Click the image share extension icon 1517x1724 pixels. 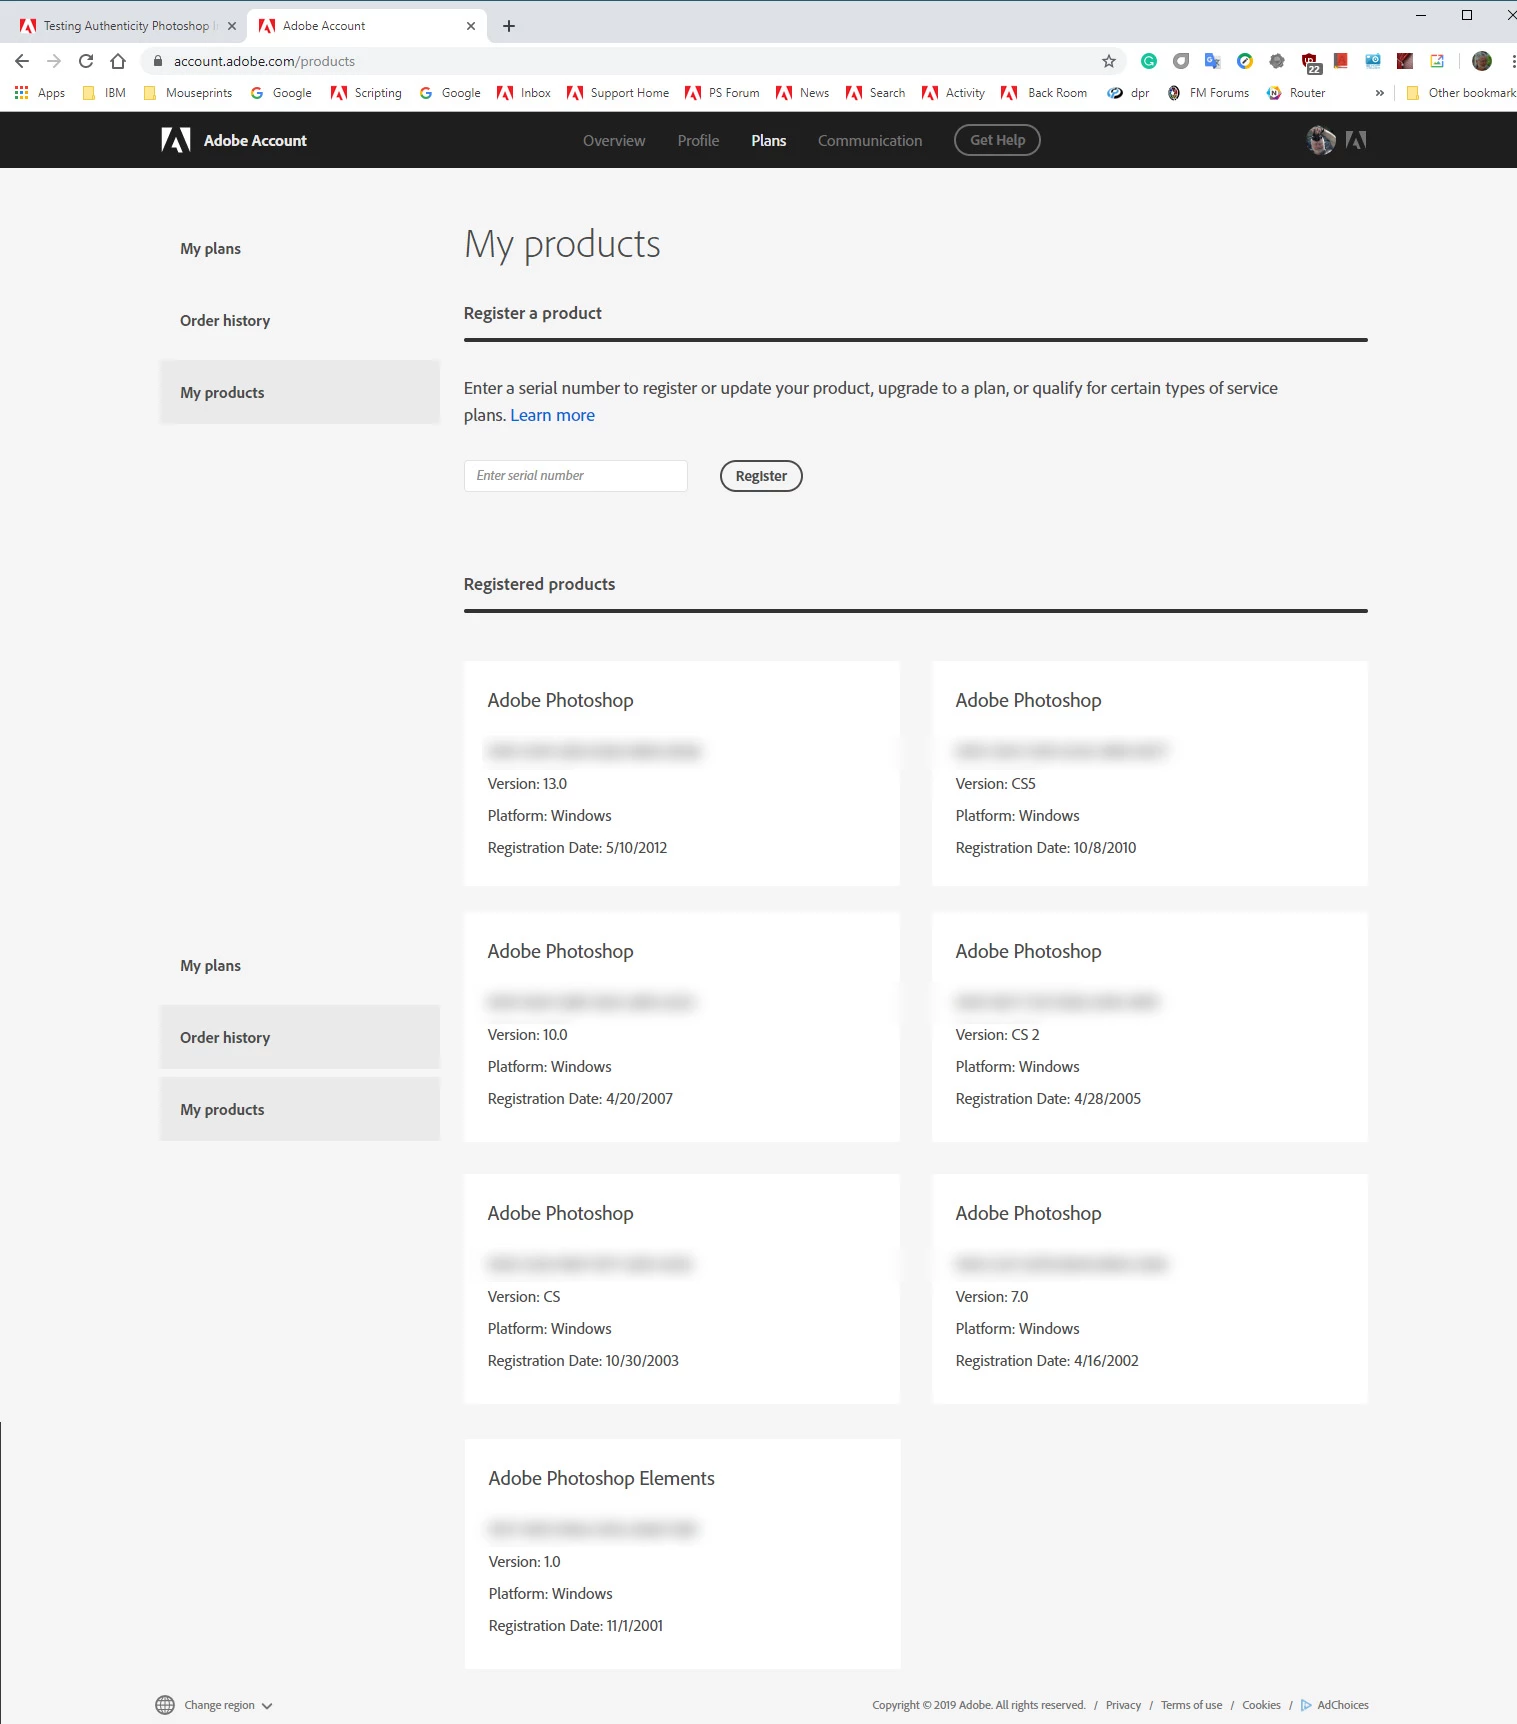coord(1437,61)
